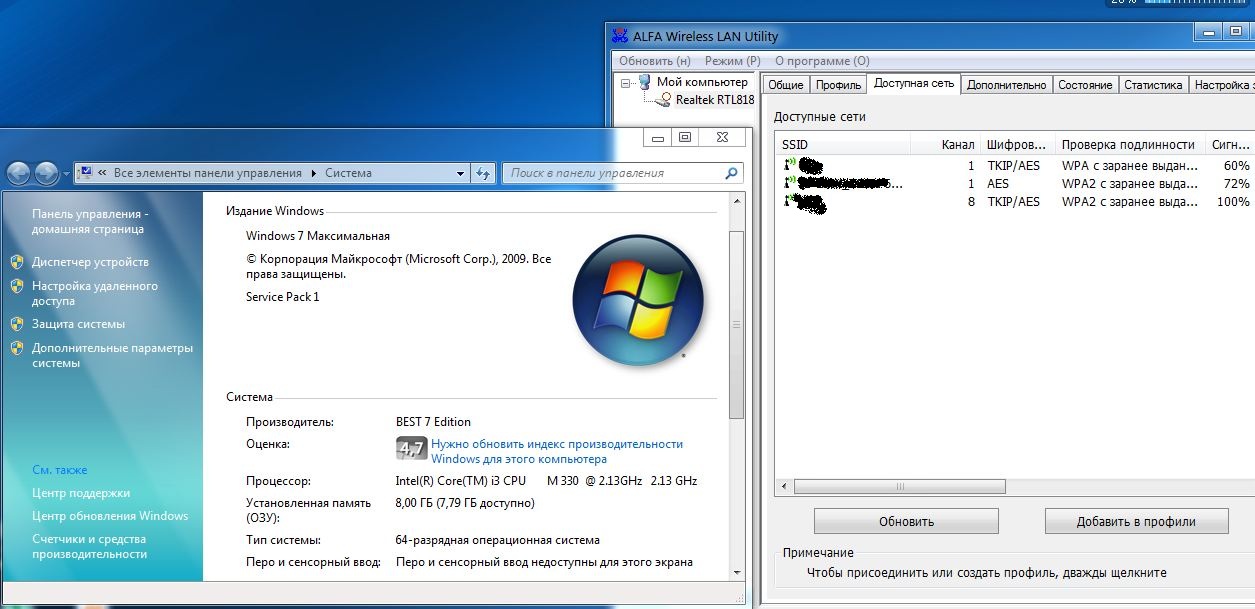This screenshot has height=609, width=1255.
Task: Collapse the Мой компьютер tree node
Action: coord(625,83)
